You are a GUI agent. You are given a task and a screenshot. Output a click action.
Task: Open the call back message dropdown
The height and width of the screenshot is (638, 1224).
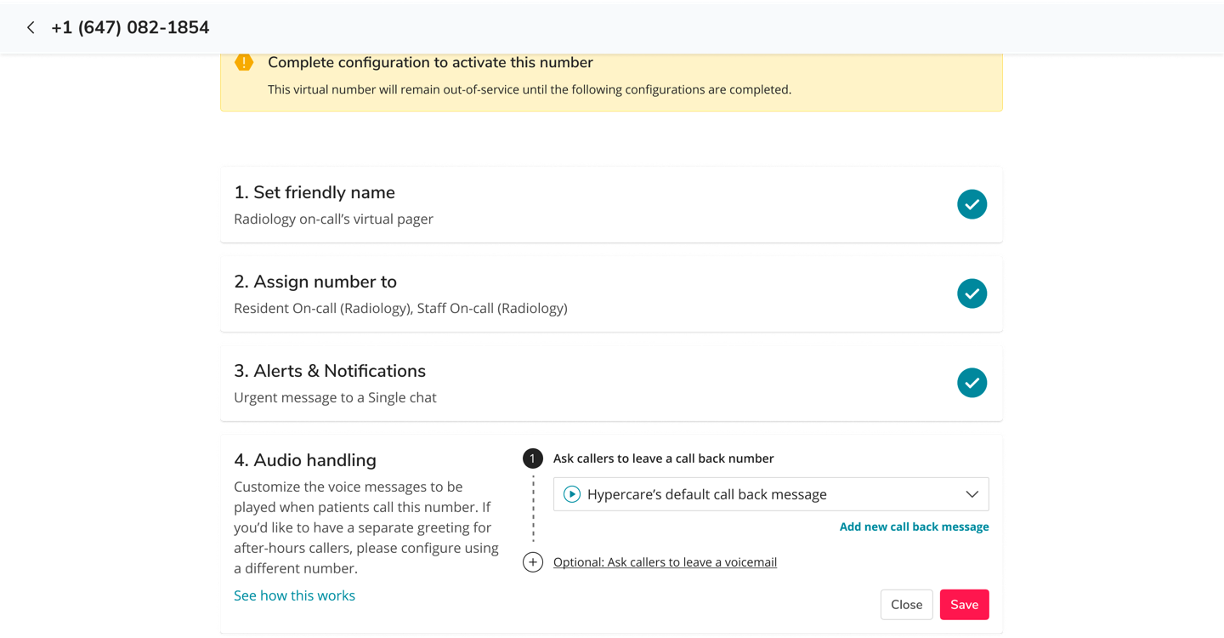point(770,493)
